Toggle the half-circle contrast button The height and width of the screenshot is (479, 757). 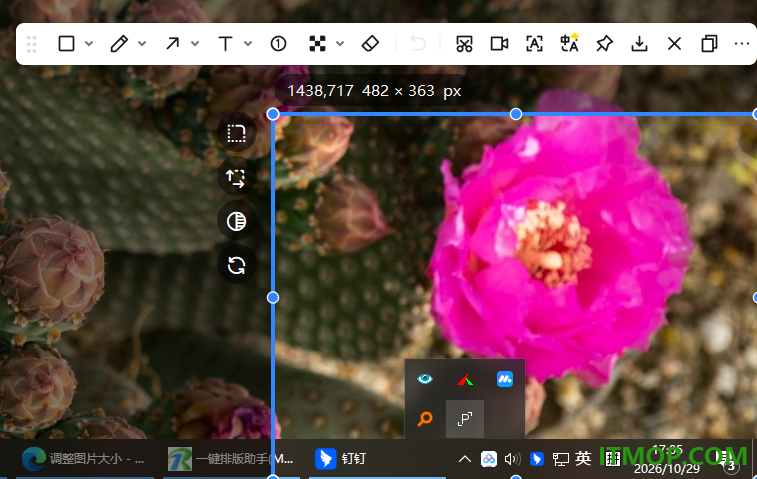[x=236, y=222]
